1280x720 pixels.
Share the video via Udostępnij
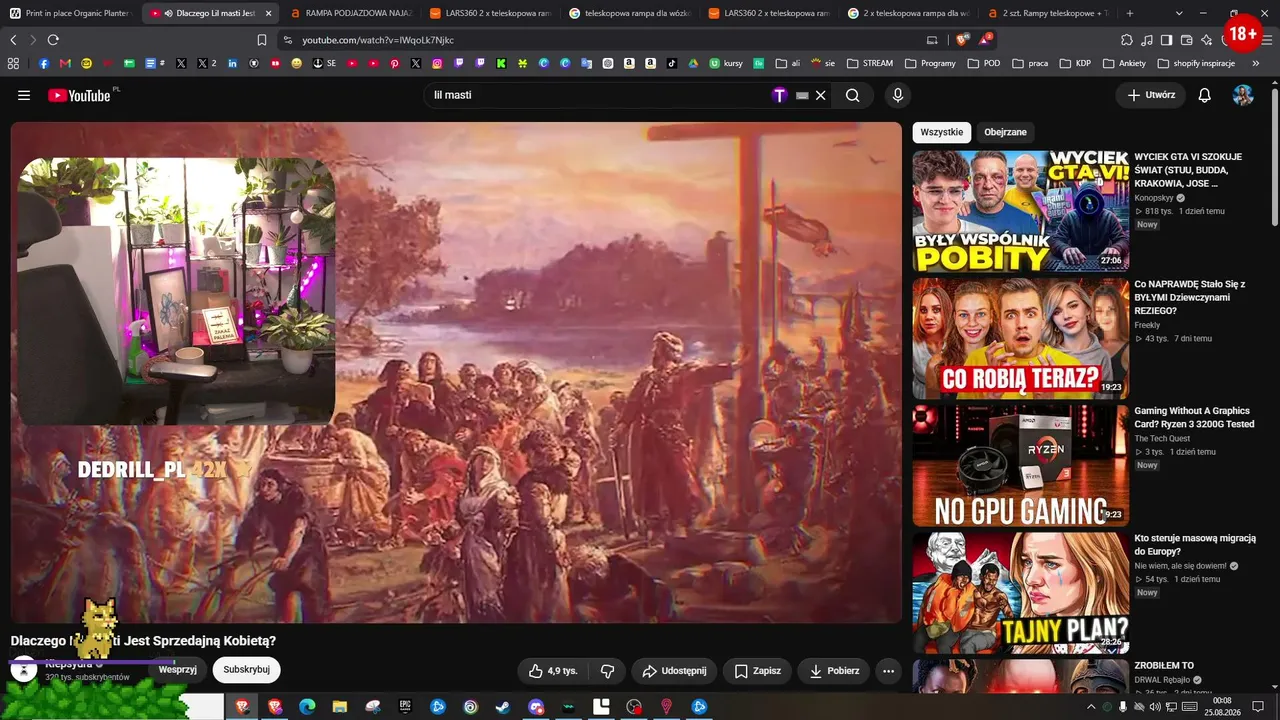674,670
